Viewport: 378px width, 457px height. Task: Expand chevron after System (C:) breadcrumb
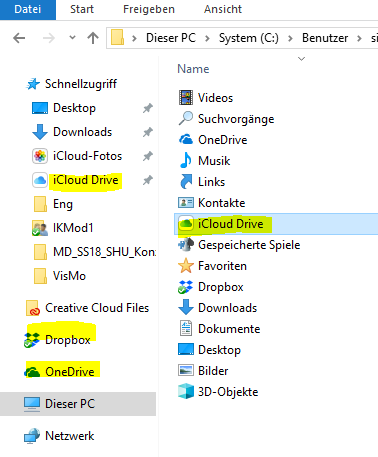pos(290,39)
